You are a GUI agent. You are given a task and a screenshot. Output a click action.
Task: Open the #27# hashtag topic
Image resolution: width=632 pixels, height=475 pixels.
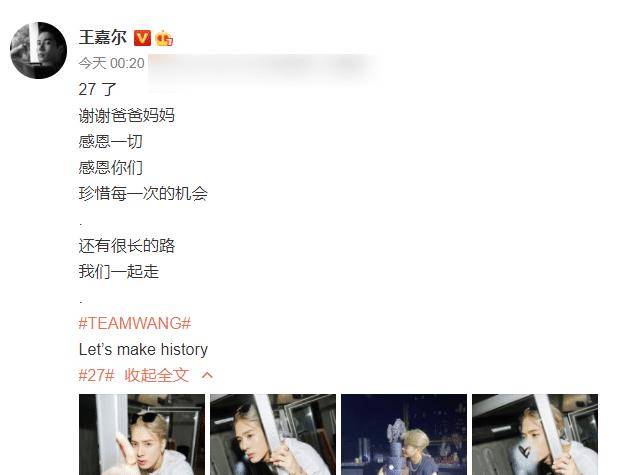coord(96,375)
